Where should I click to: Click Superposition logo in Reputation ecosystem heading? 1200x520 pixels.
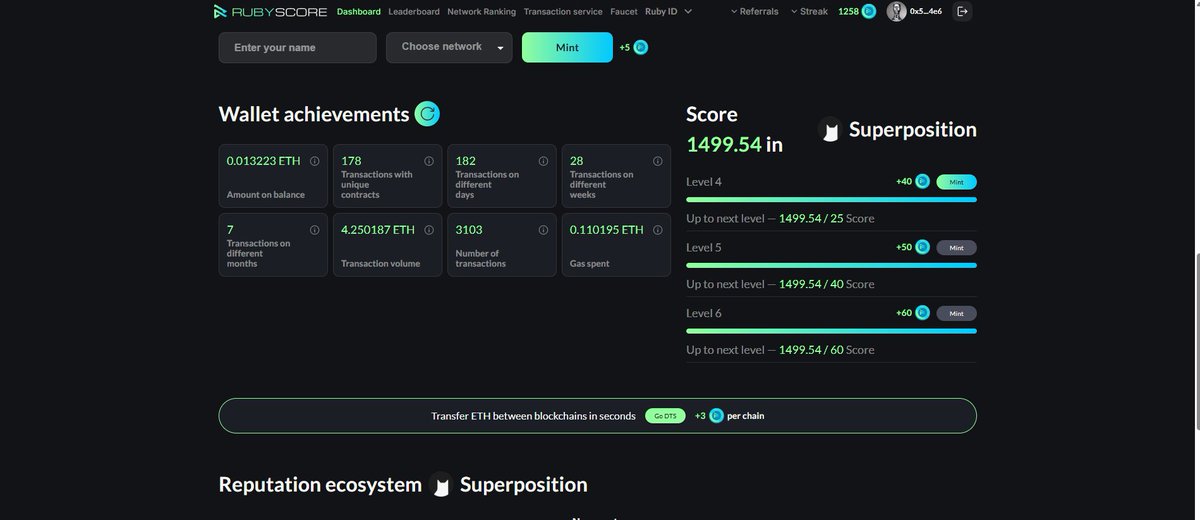point(441,485)
